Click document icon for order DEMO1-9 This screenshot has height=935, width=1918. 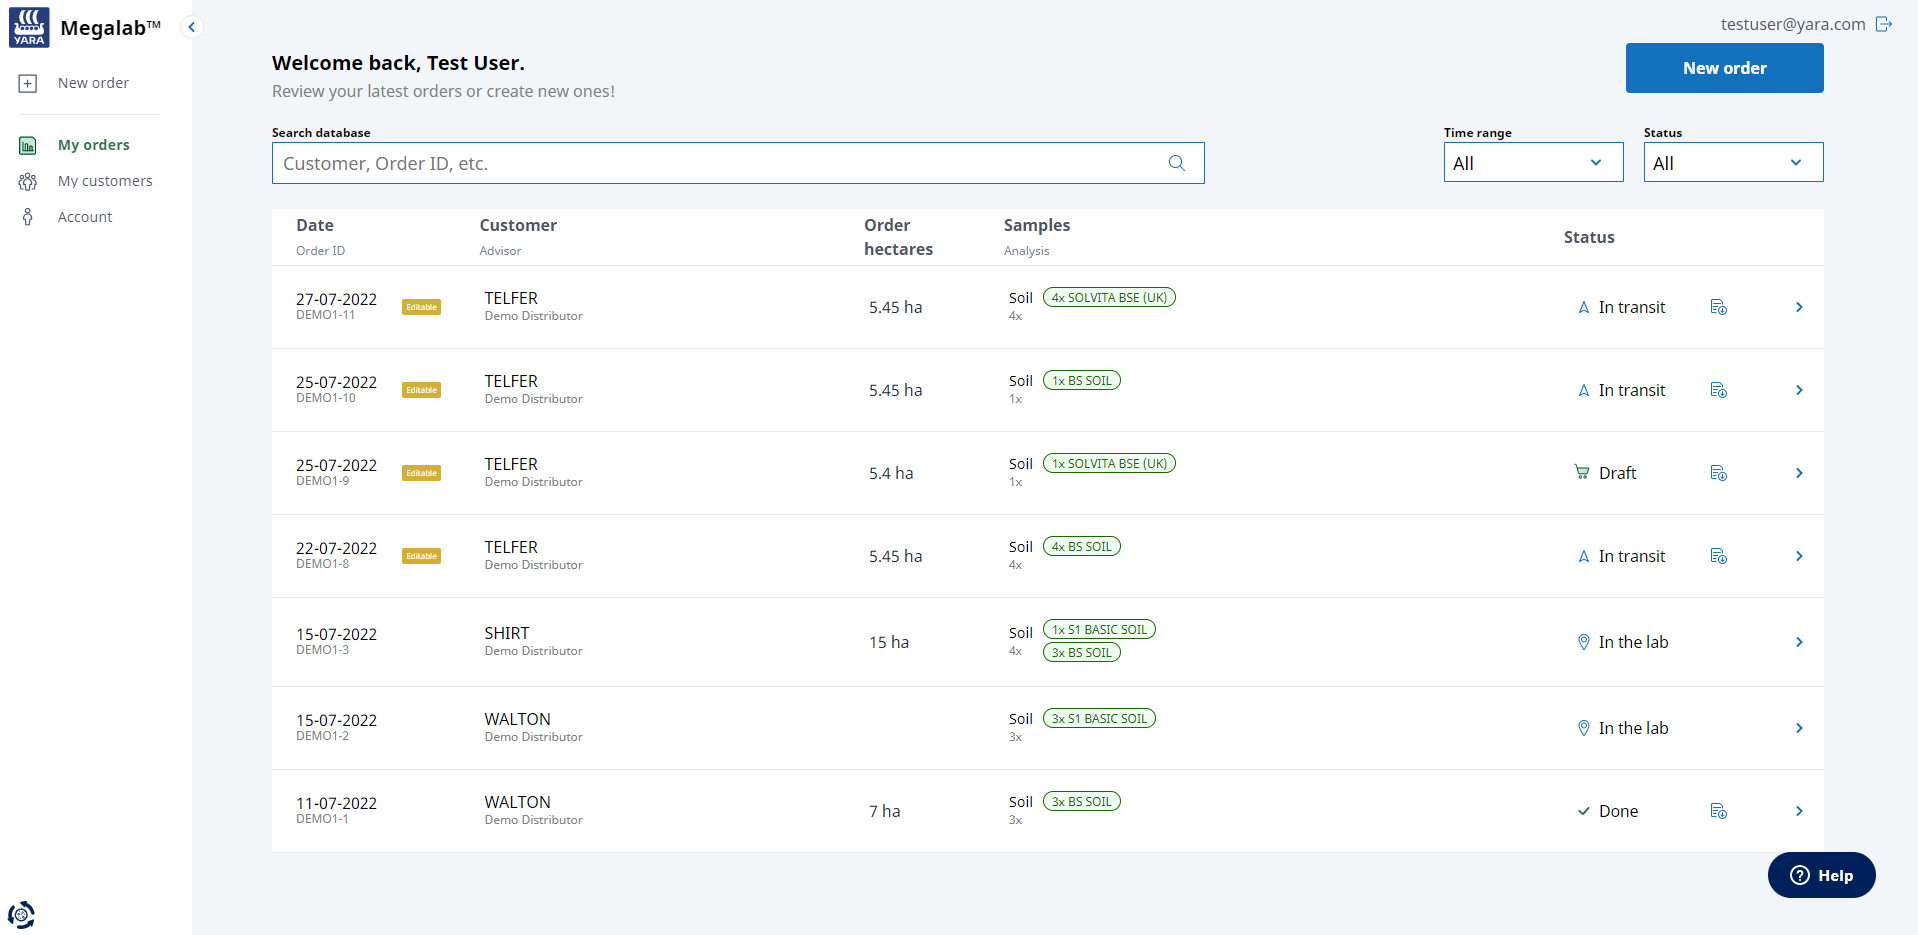(1718, 473)
